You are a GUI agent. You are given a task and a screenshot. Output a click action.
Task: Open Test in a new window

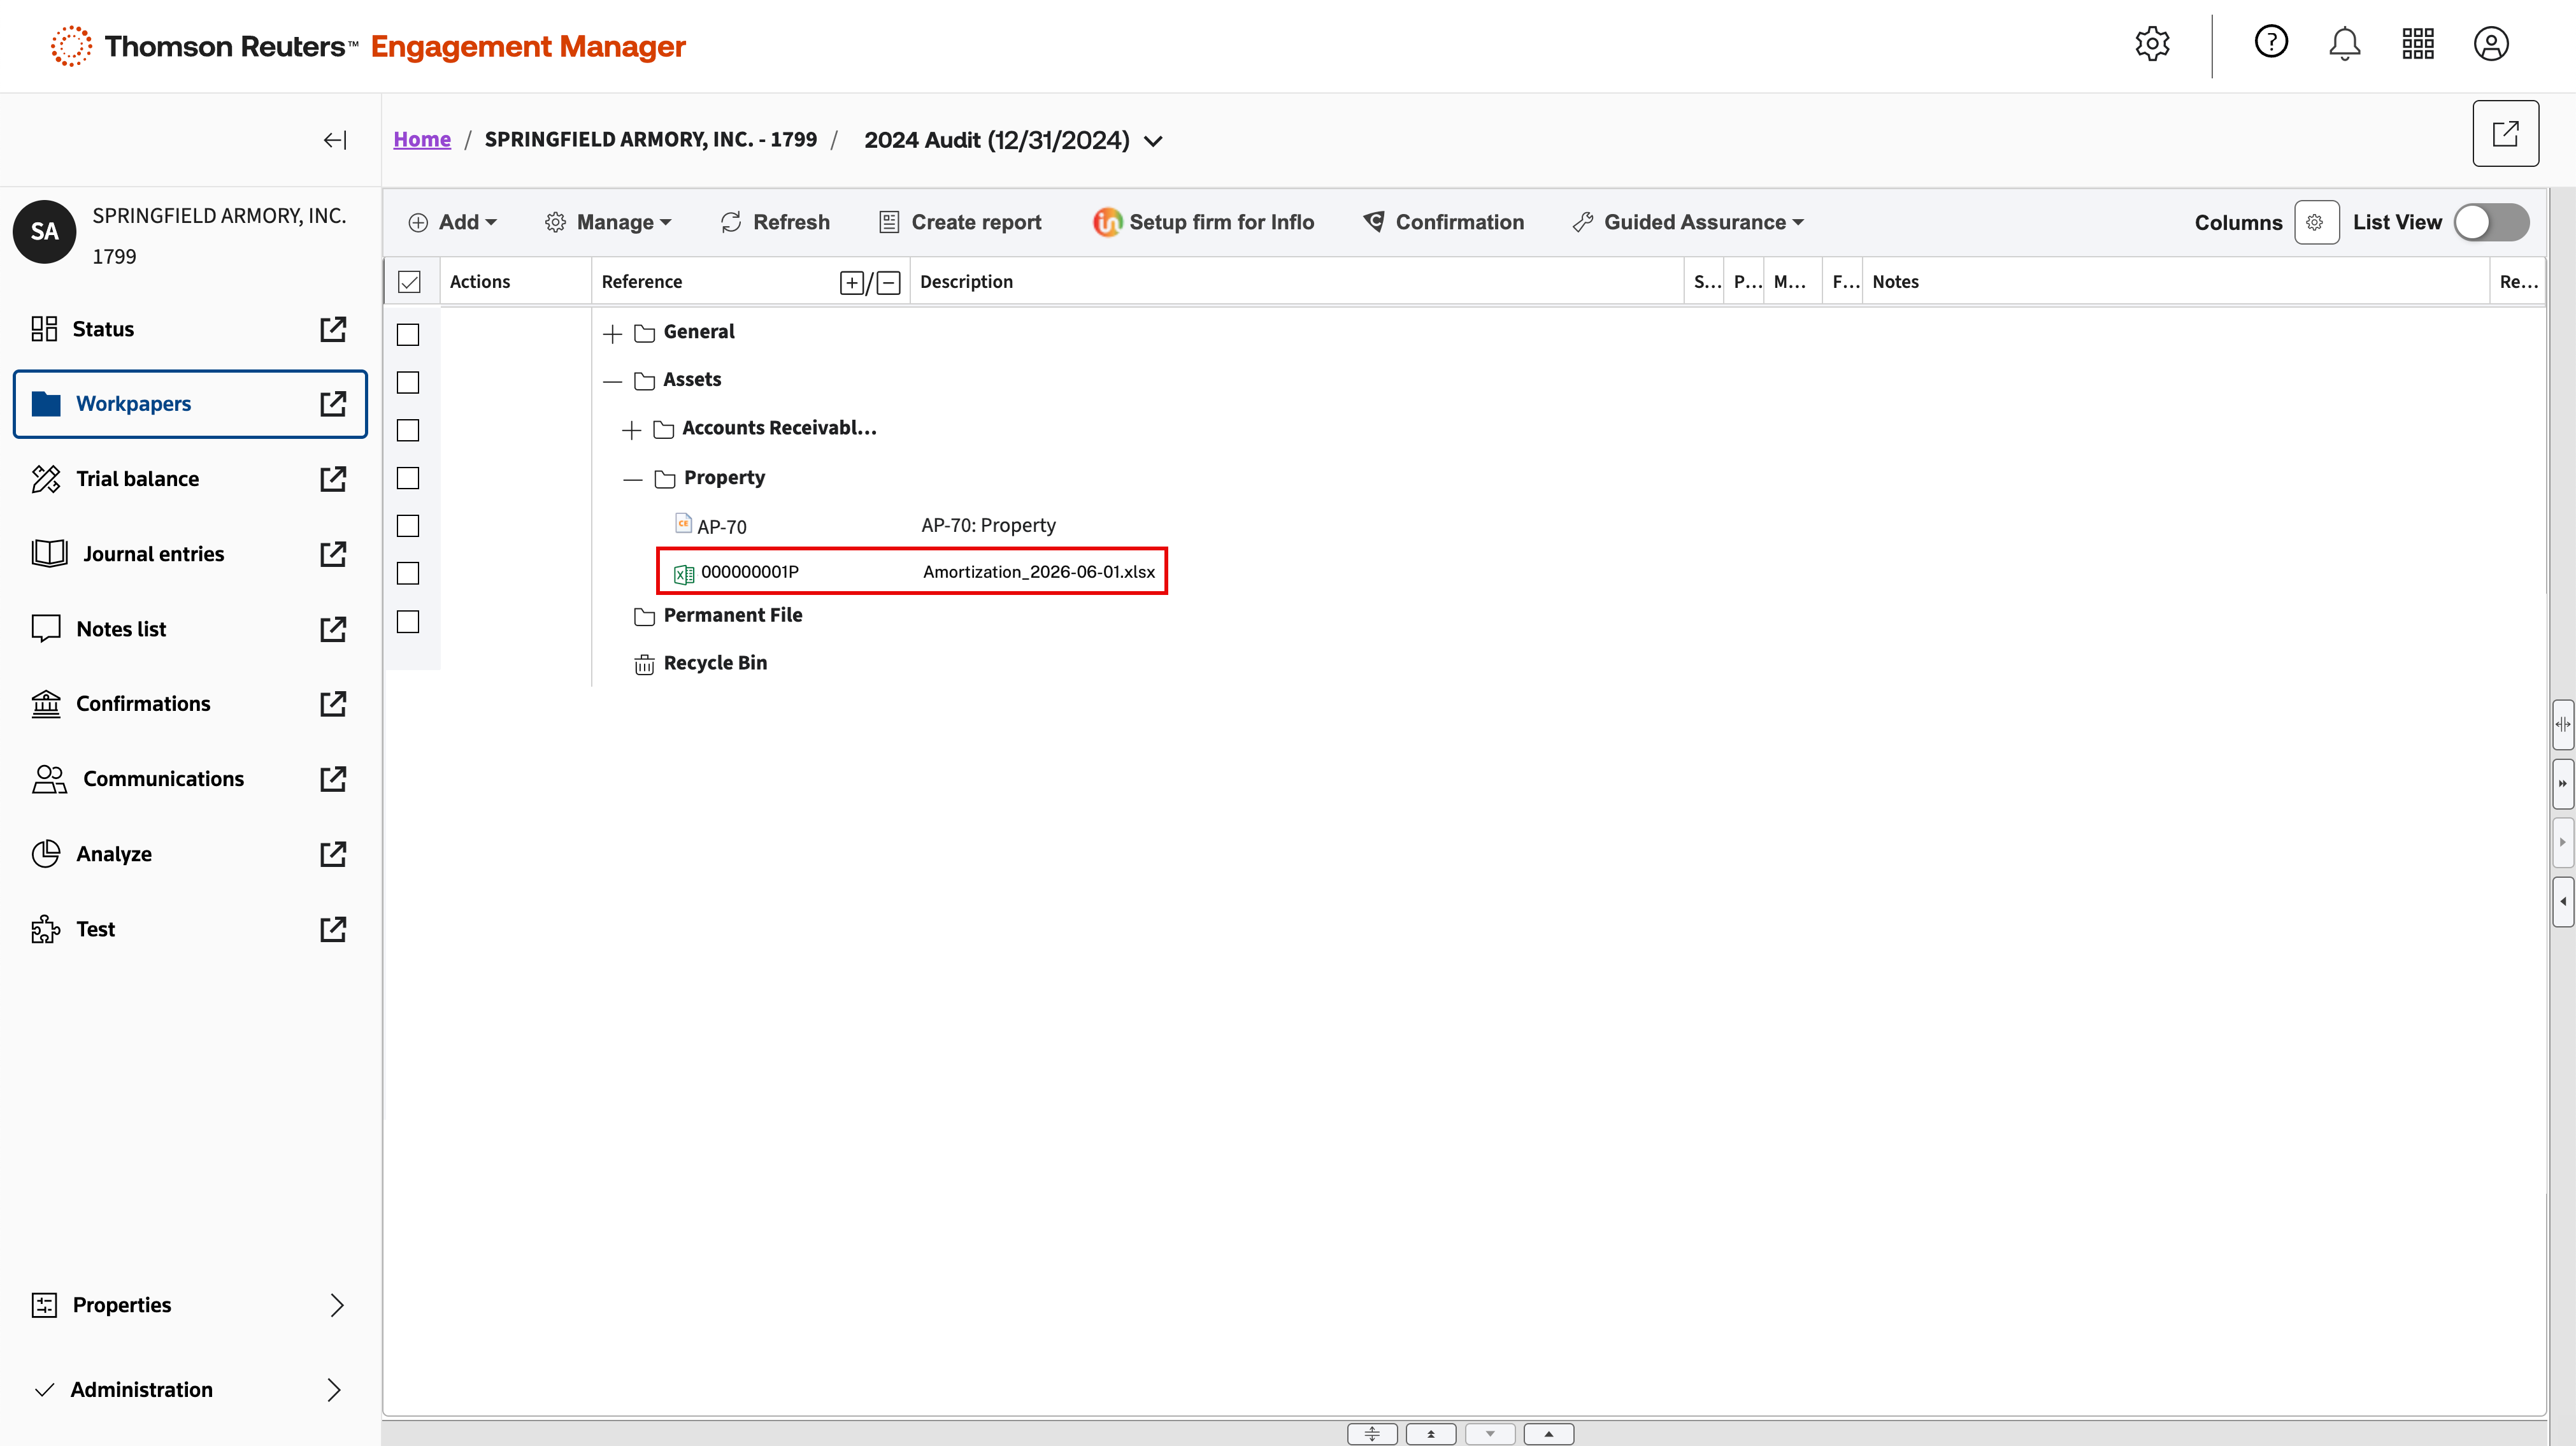tap(333, 929)
